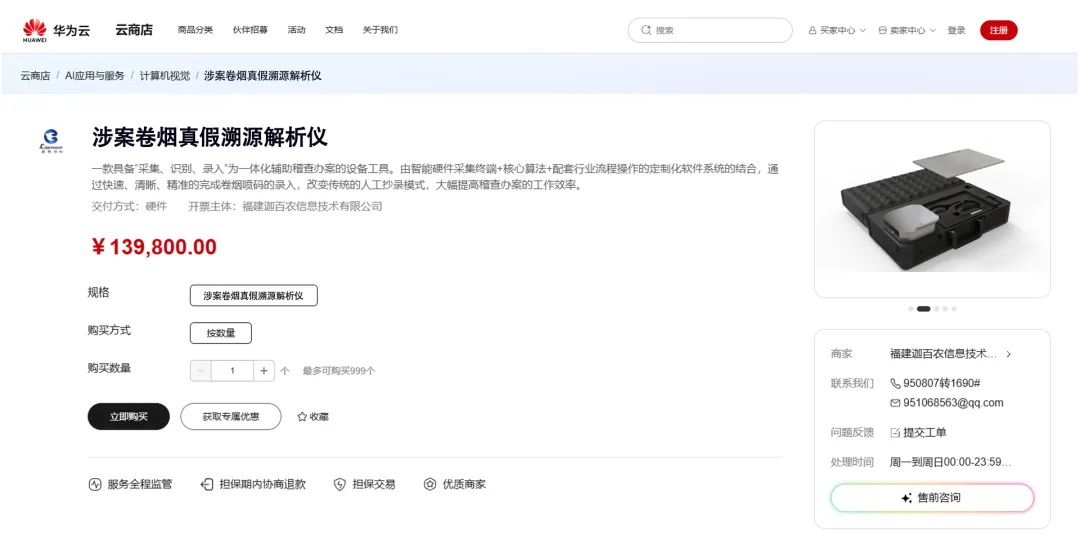Click the 售前咨询 button

tap(932, 498)
